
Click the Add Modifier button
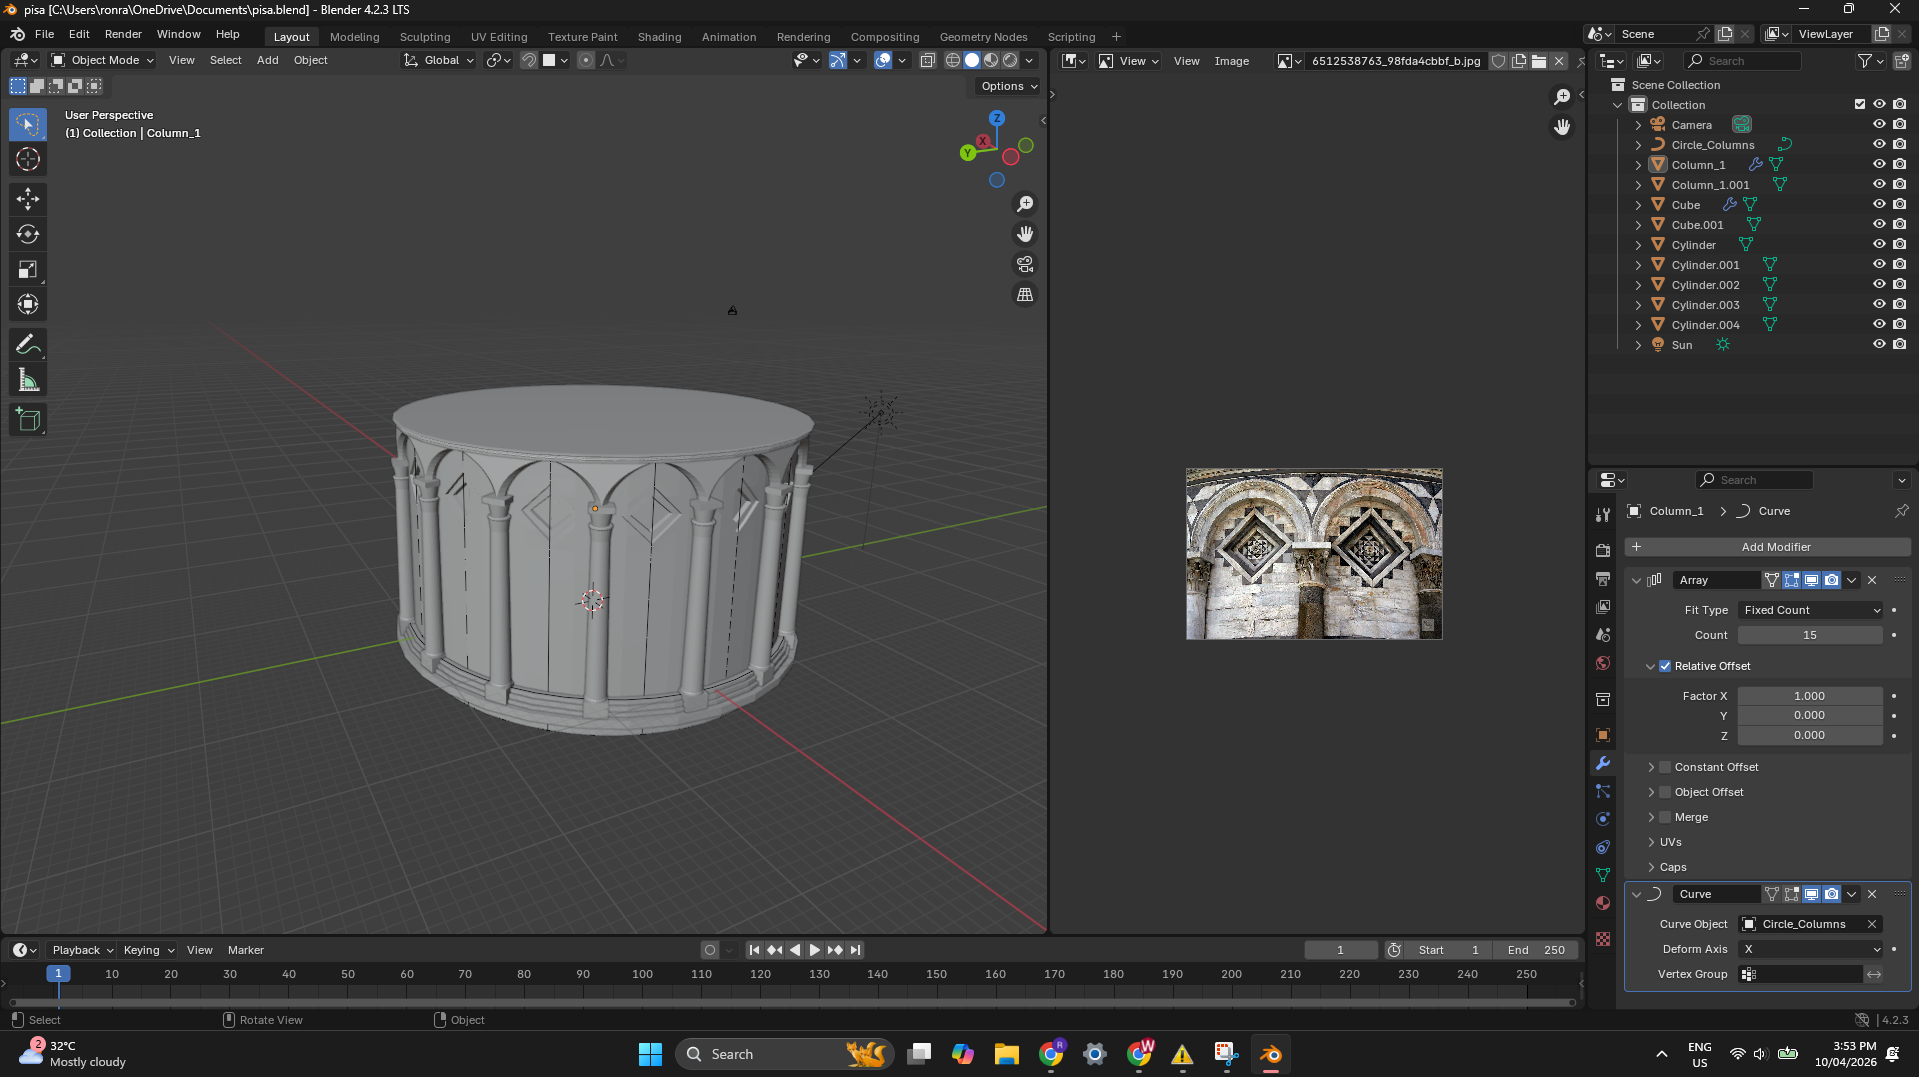1768,547
